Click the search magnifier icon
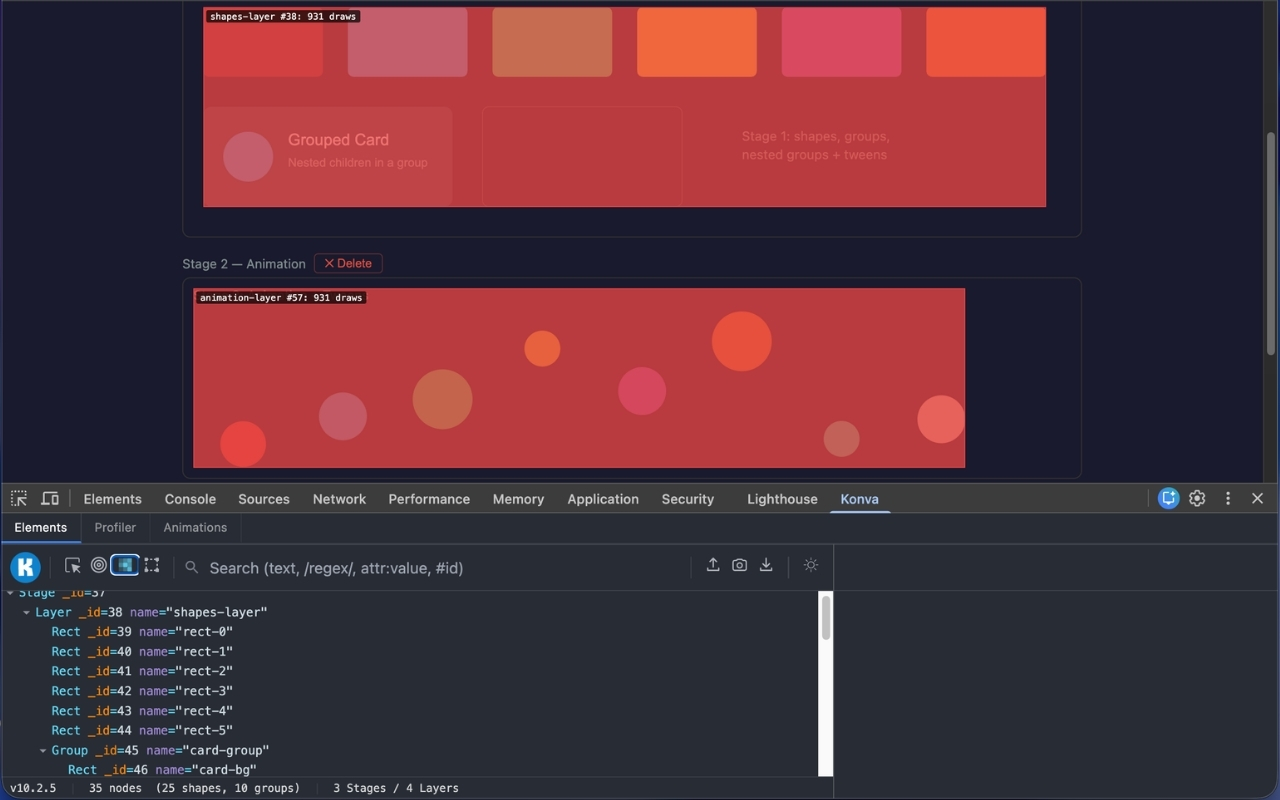Viewport: 1280px width, 800px height. (192, 567)
